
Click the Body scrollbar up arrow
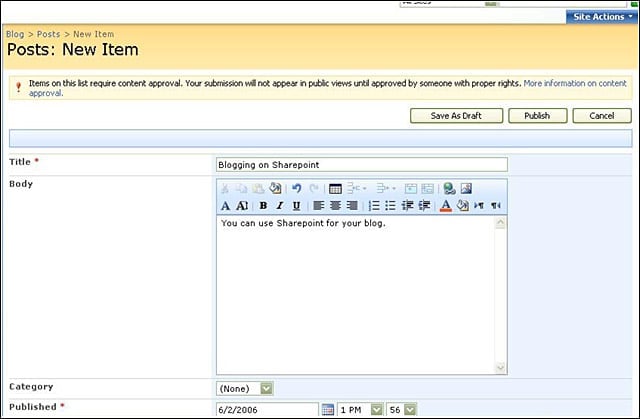(x=500, y=223)
